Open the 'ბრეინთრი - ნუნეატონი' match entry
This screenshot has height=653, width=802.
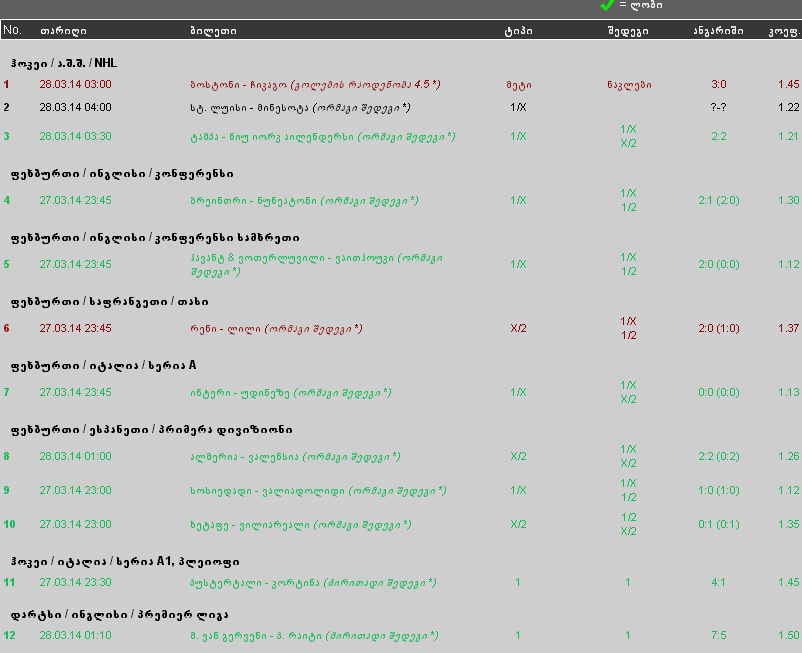point(304,200)
